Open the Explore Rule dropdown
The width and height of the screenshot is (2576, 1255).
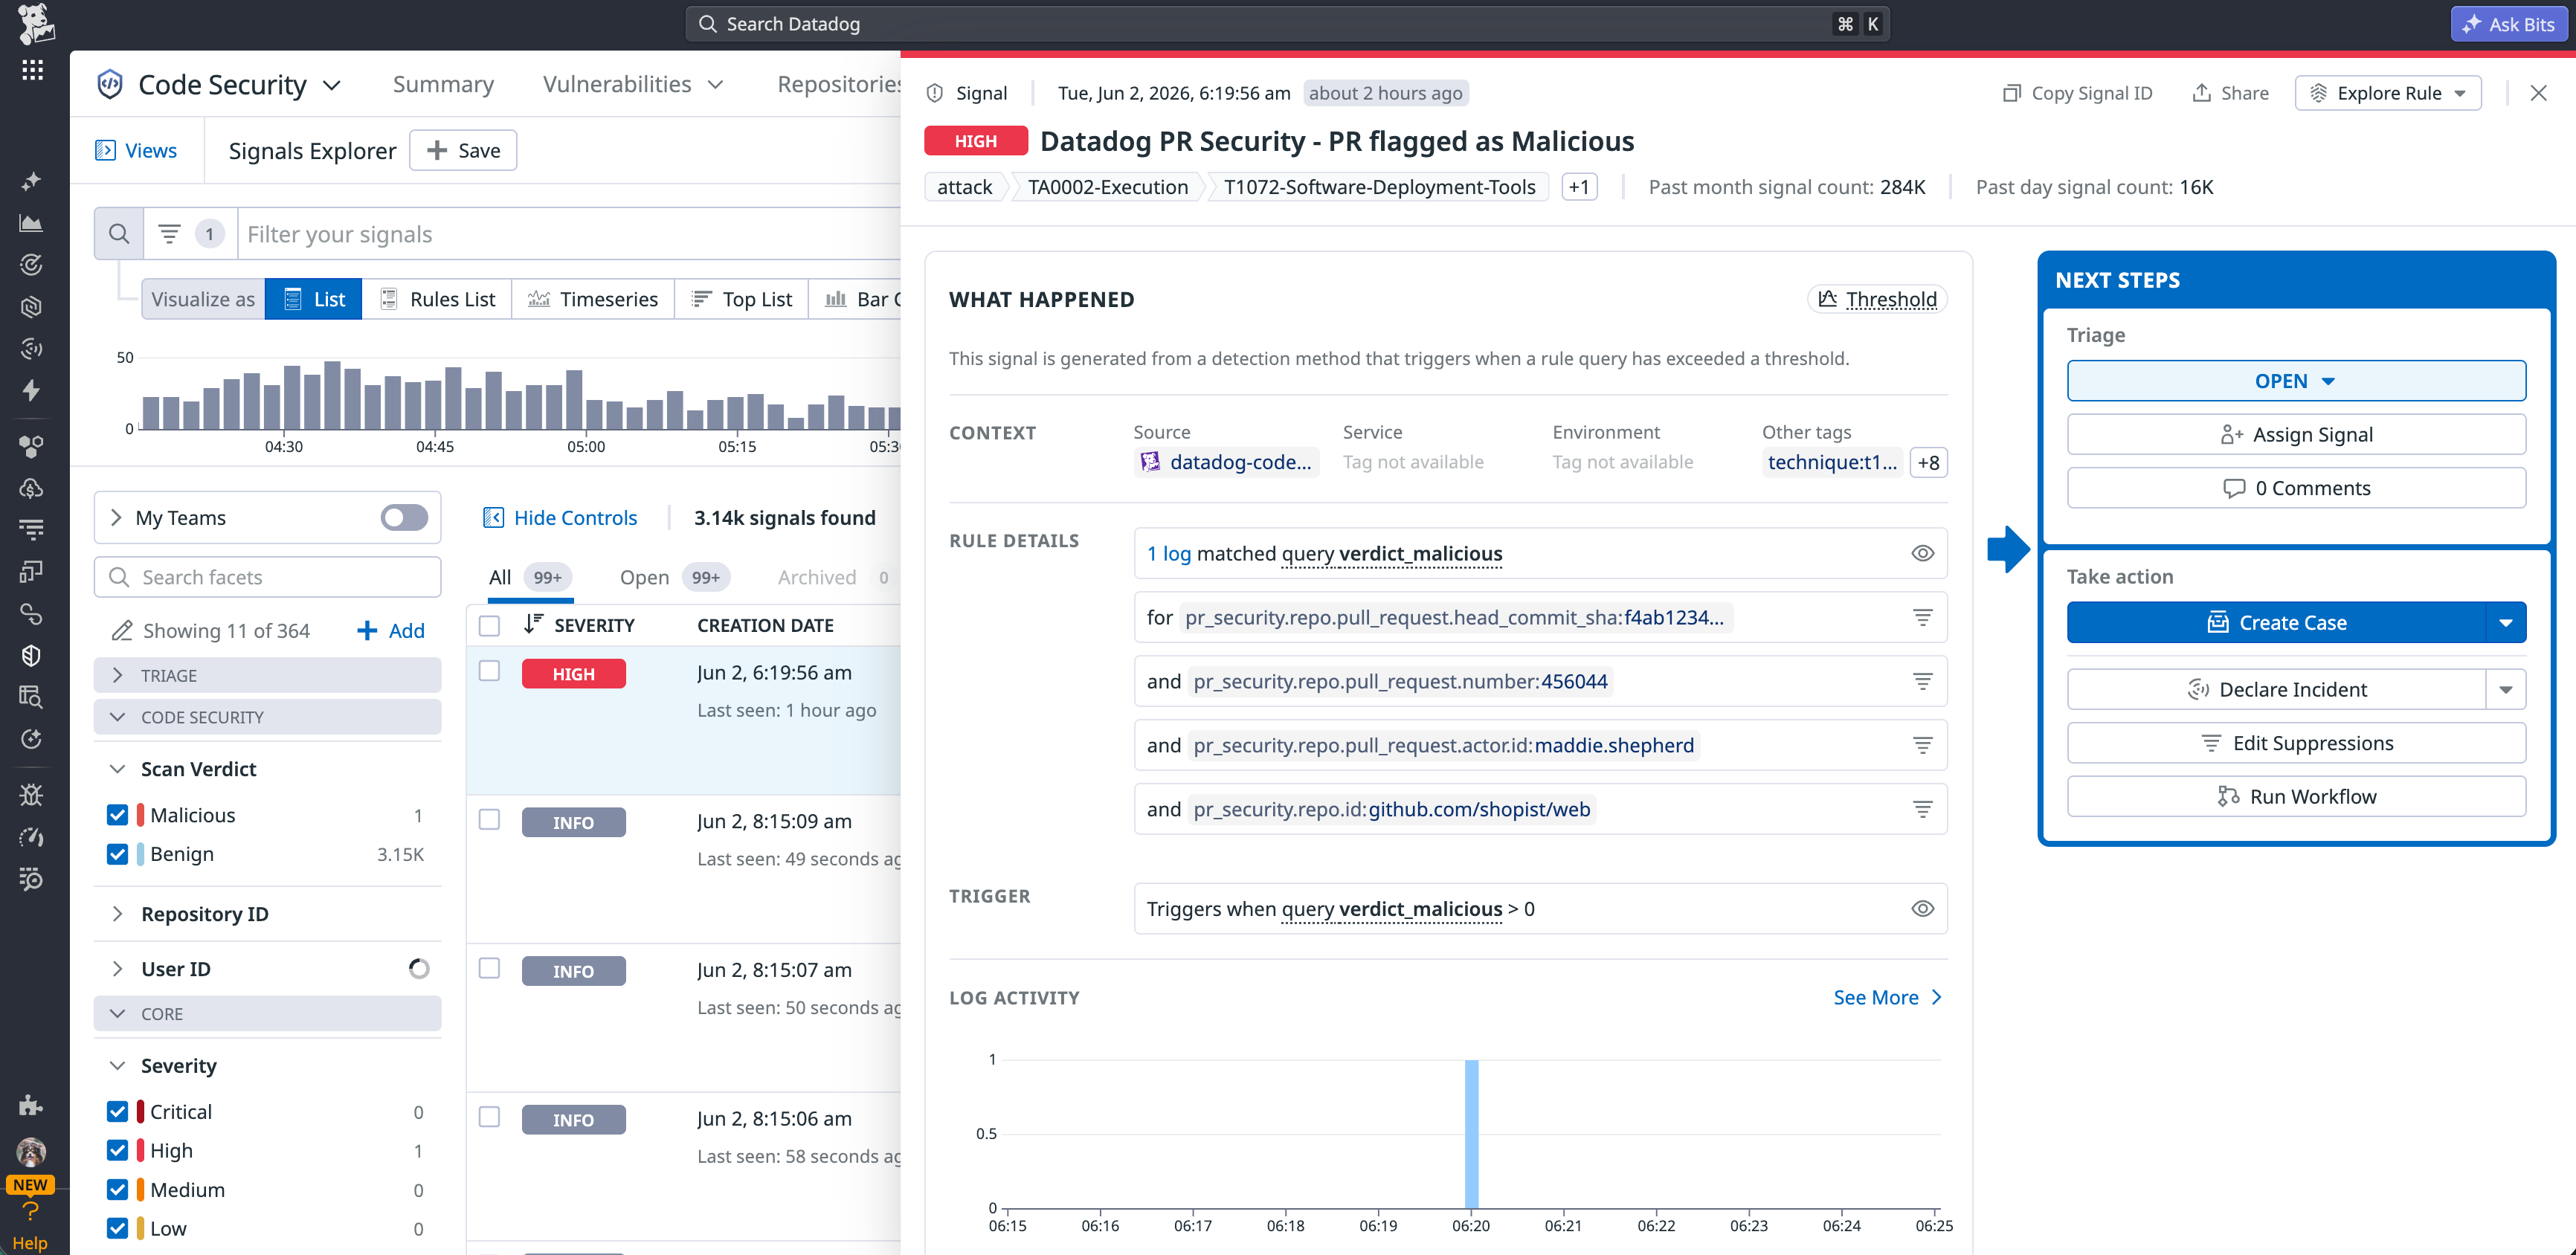click(2388, 93)
